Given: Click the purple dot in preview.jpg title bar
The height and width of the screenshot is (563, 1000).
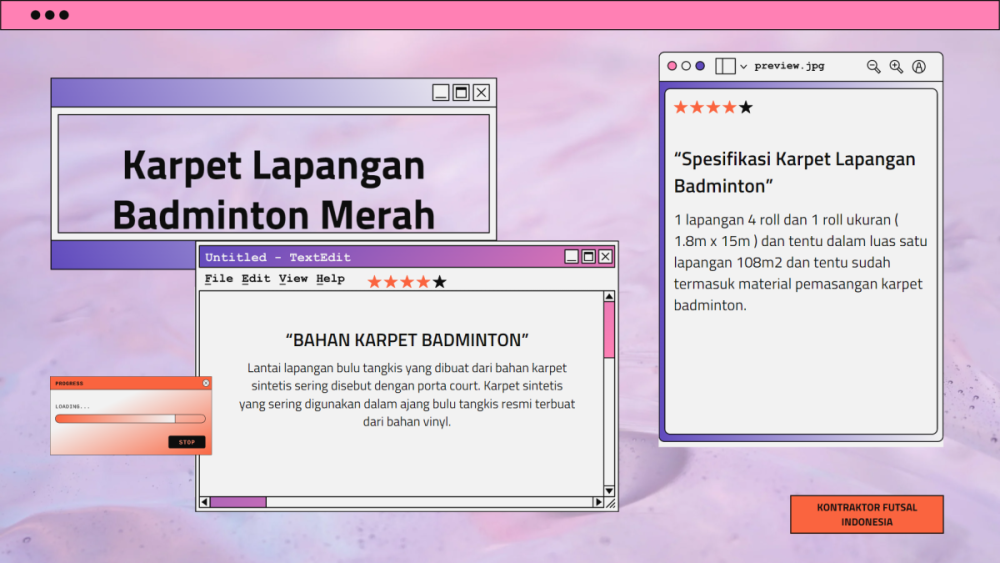Looking at the screenshot, I should 700,66.
